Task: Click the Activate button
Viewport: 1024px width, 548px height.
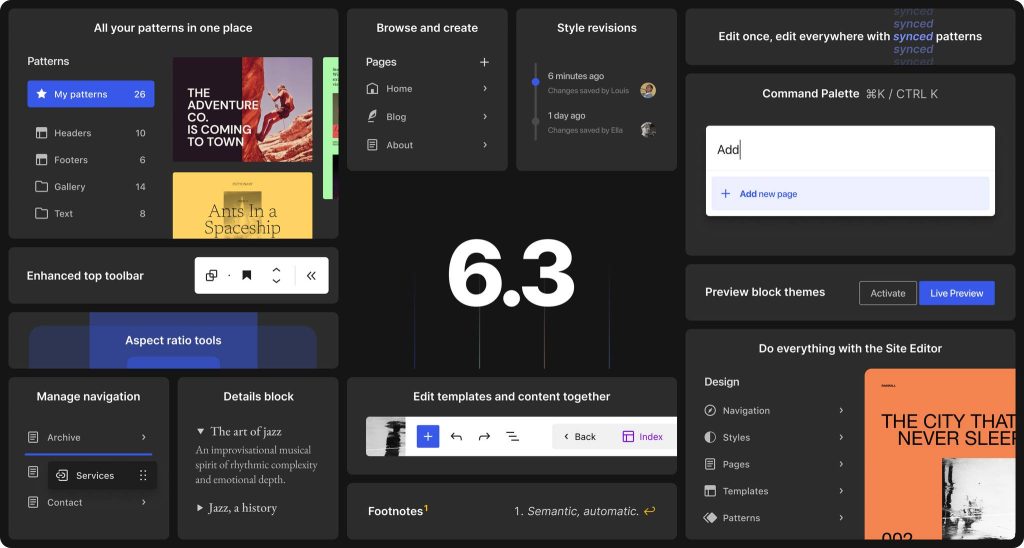Action: click(x=887, y=293)
